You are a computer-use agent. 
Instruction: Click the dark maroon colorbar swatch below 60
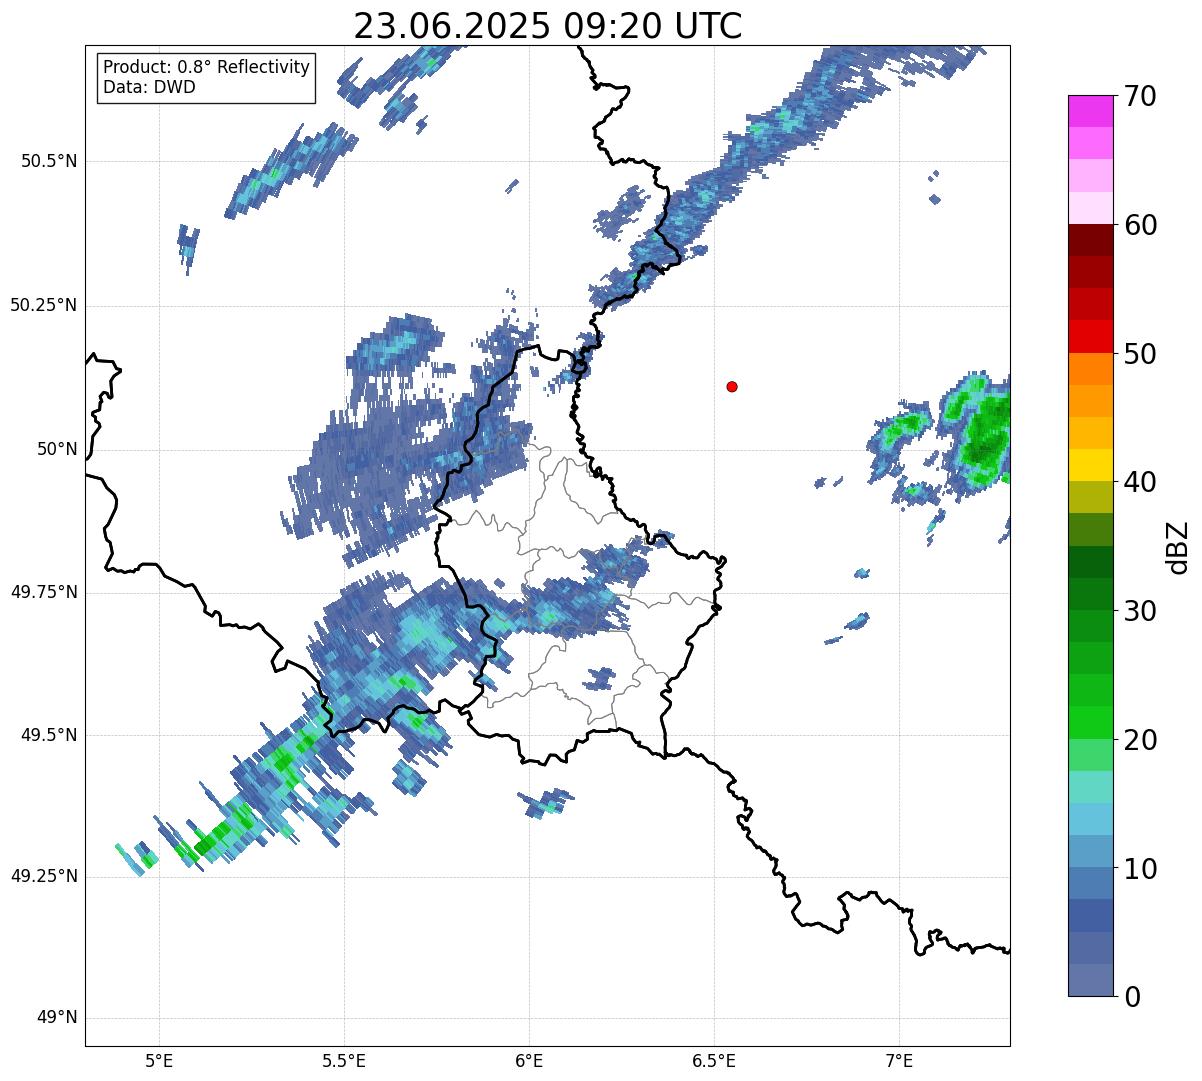point(1091,240)
